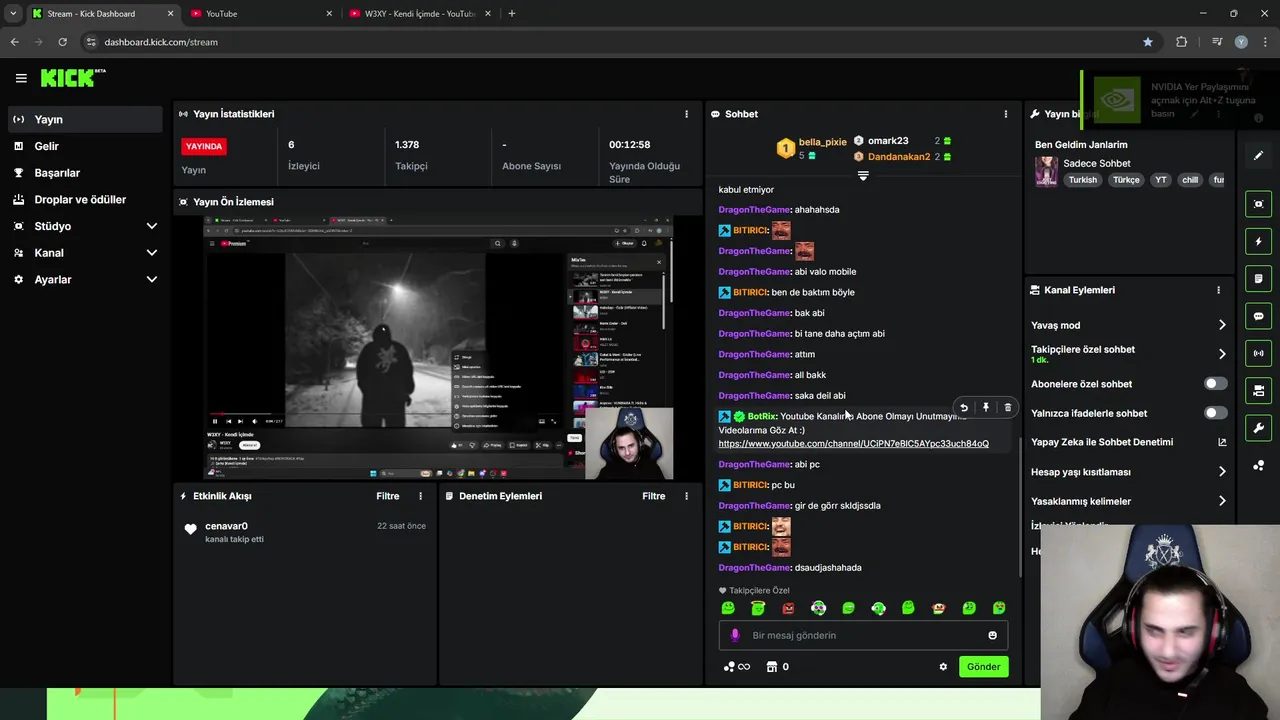
Task: Open the YouTube channel link in chat
Action: pos(853,444)
